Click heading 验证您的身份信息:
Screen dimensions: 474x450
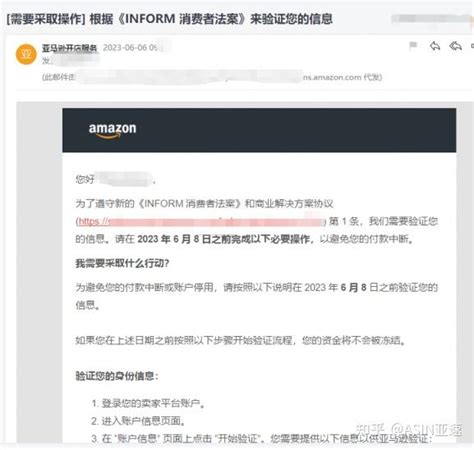117,376
